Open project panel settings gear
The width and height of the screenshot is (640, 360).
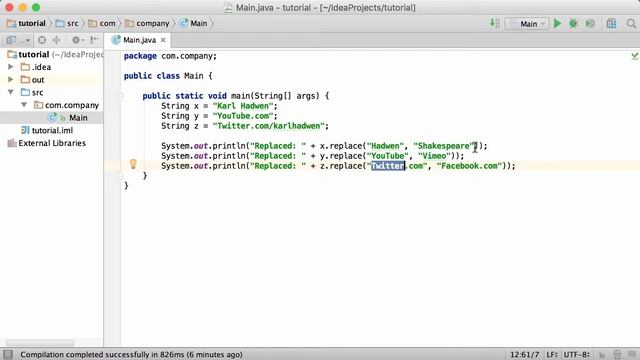click(77, 40)
